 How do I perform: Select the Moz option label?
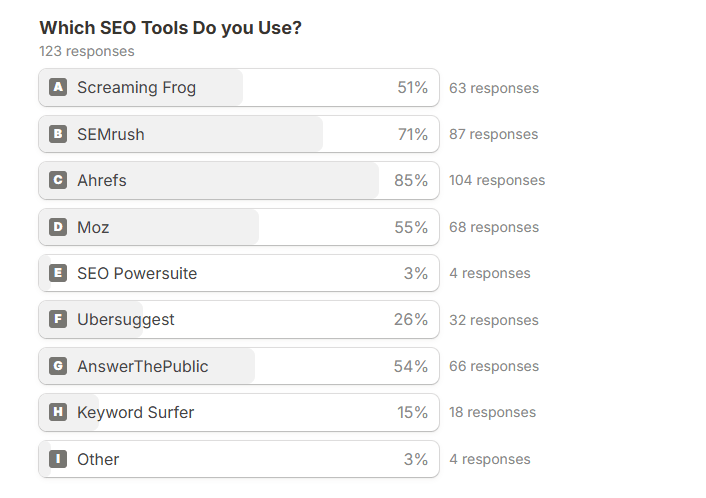[93, 227]
